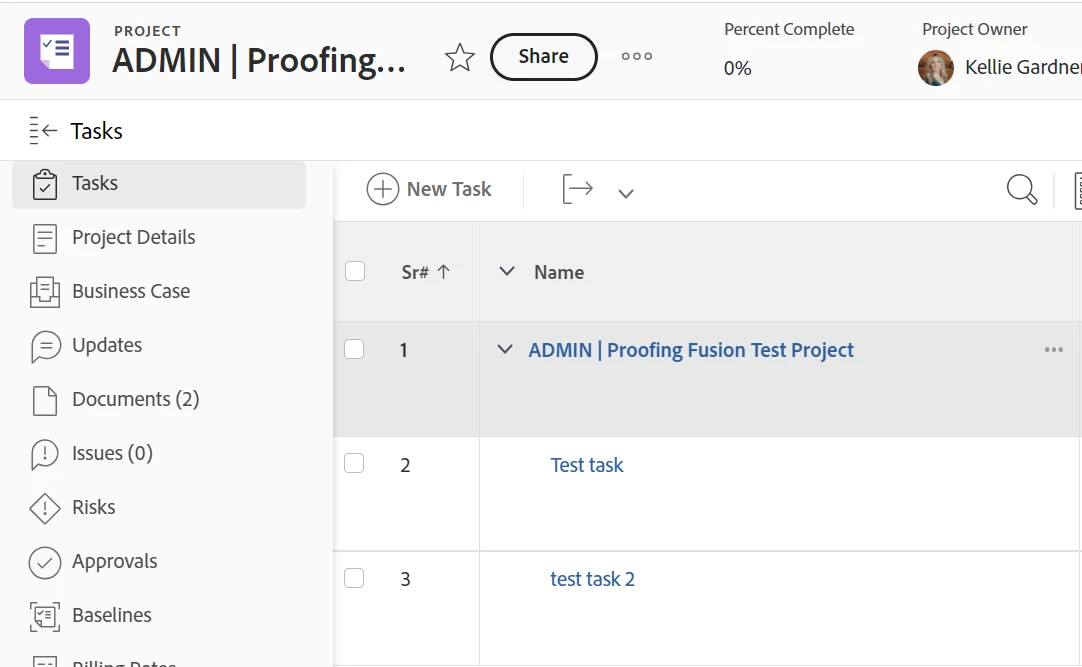This screenshot has height=667, width=1082.
Task: Click the export arrow icon
Action: click(578, 189)
